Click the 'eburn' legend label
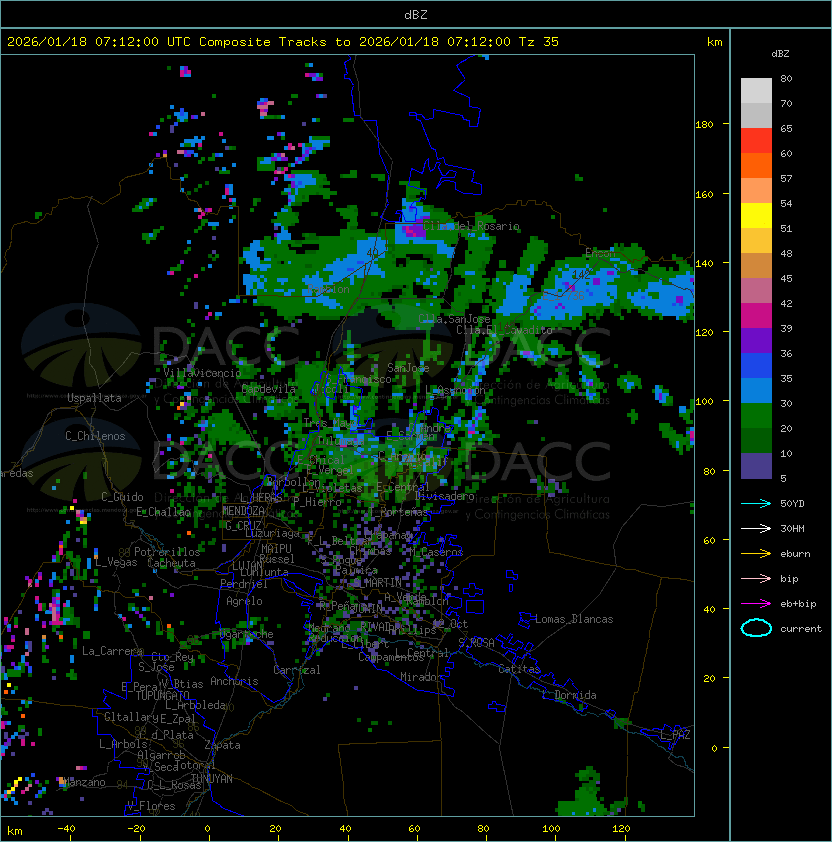 tap(795, 554)
